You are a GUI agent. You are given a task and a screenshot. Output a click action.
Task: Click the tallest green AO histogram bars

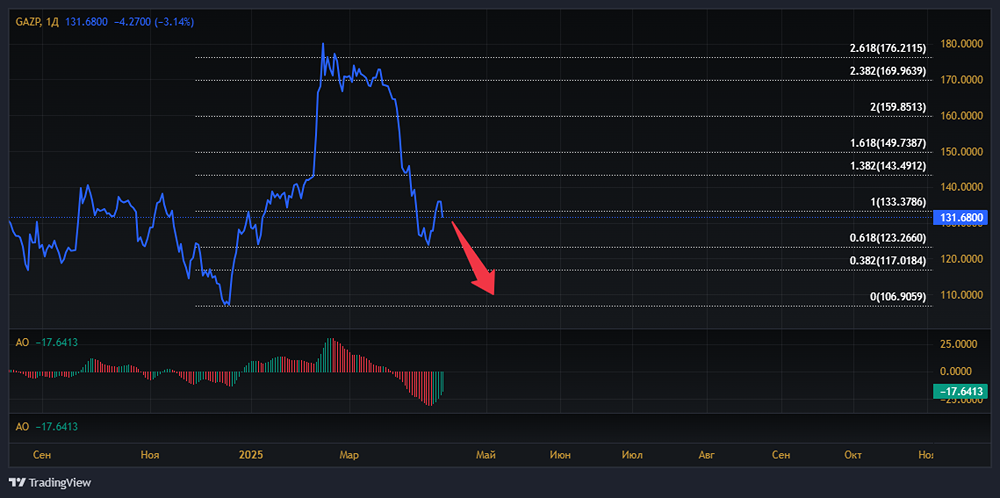point(330,355)
